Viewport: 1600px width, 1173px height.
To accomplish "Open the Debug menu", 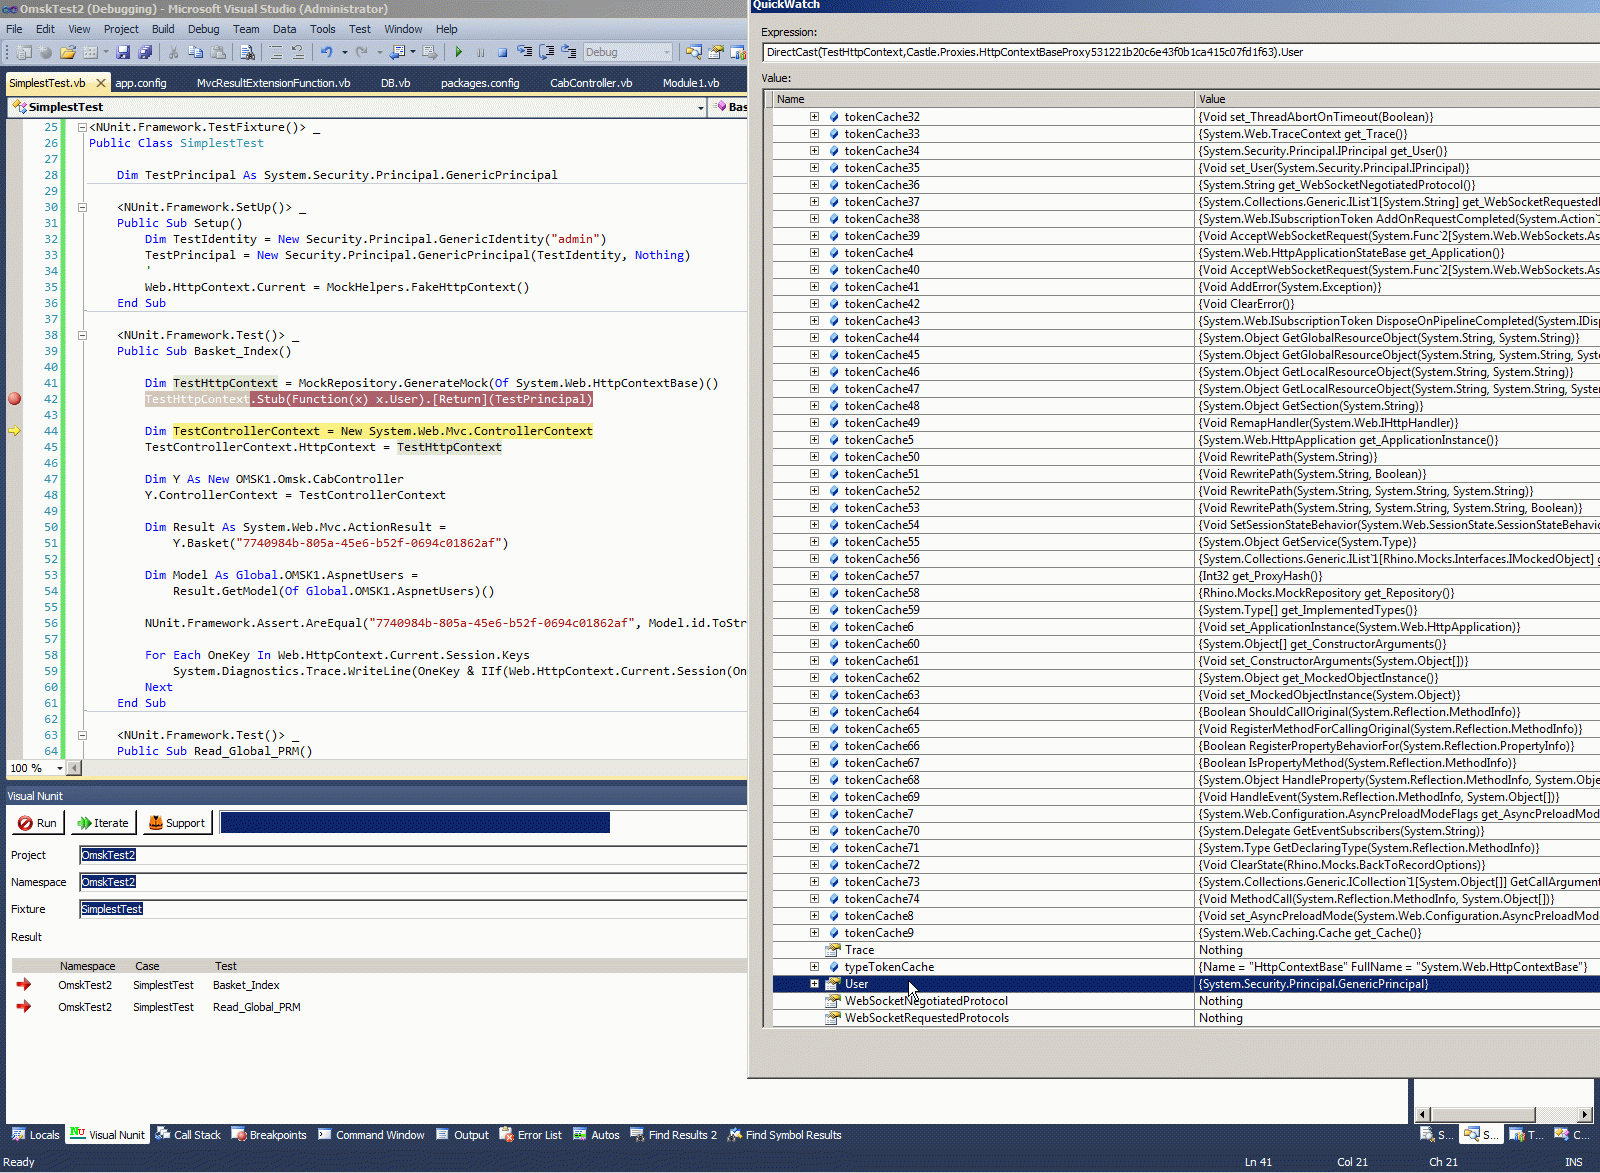I will [203, 29].
